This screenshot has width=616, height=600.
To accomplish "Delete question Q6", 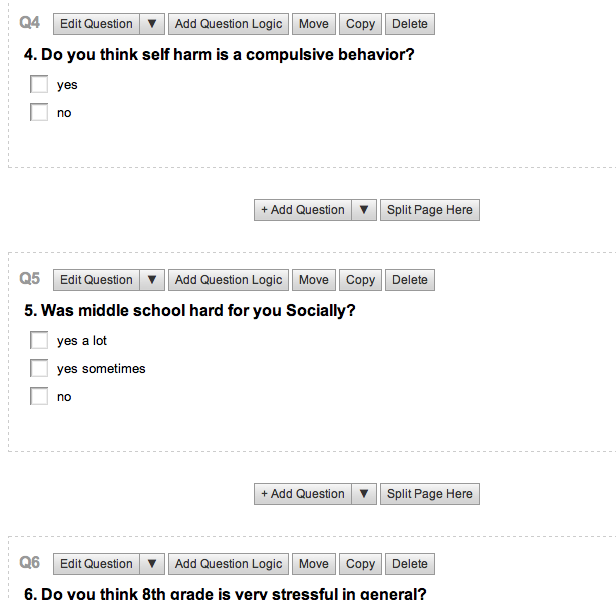I will 409,564.
